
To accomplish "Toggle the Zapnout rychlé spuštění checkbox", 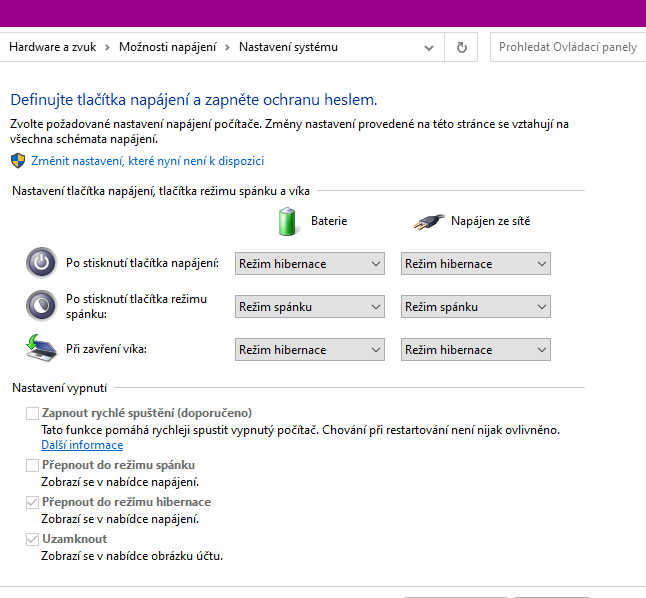I will (32, 413).
